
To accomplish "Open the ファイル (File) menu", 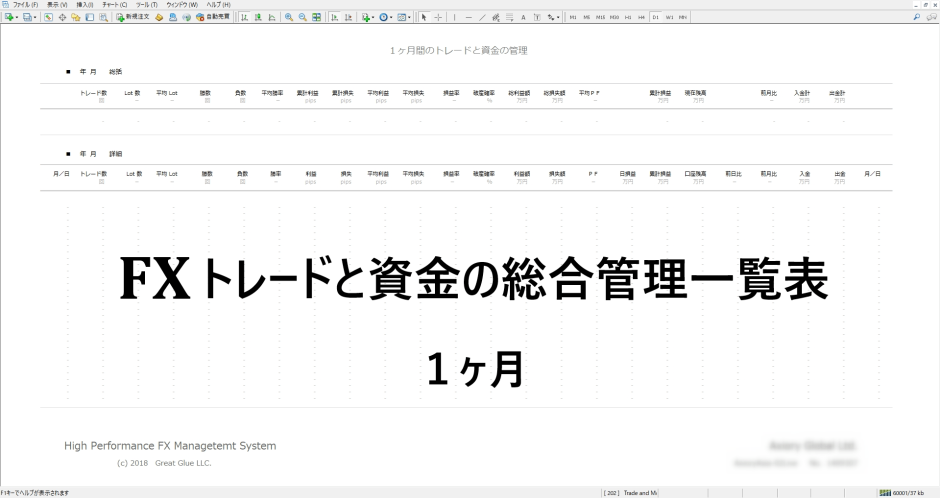I will tap(25, 5).
